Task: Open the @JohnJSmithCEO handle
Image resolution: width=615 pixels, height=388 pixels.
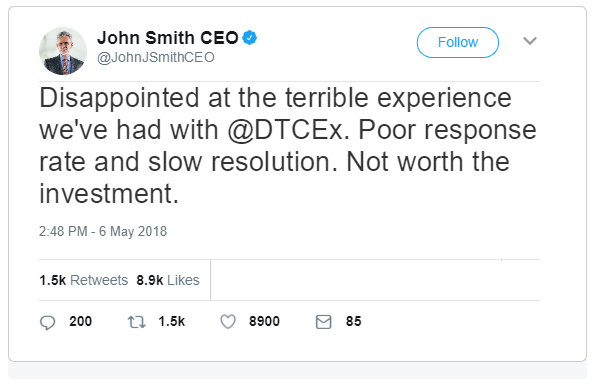Action: tap(156, 57)
